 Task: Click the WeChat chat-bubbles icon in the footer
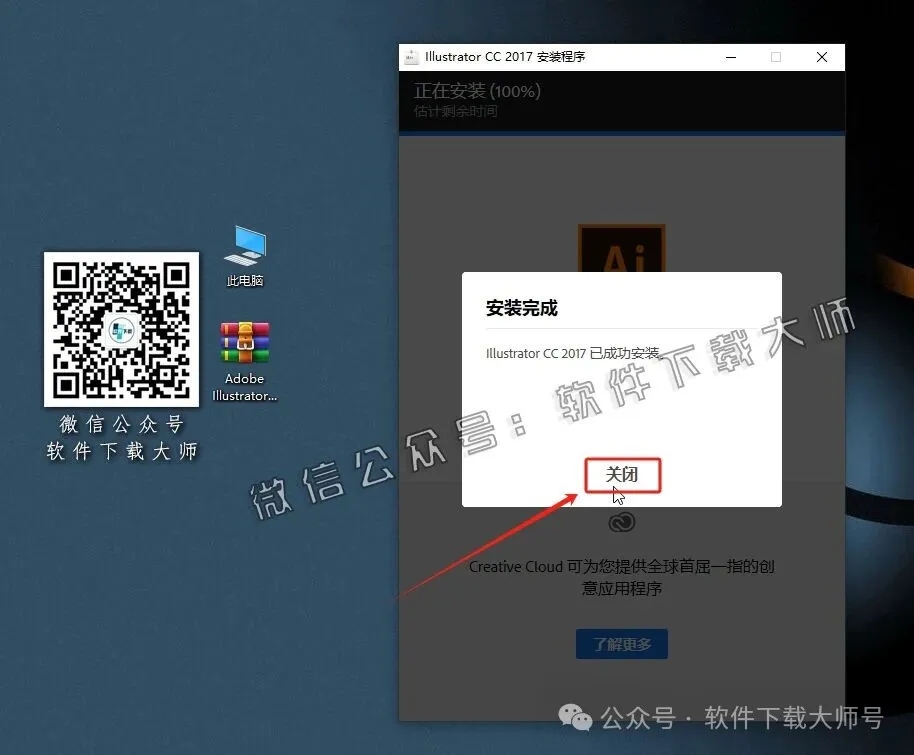[575, 718]
